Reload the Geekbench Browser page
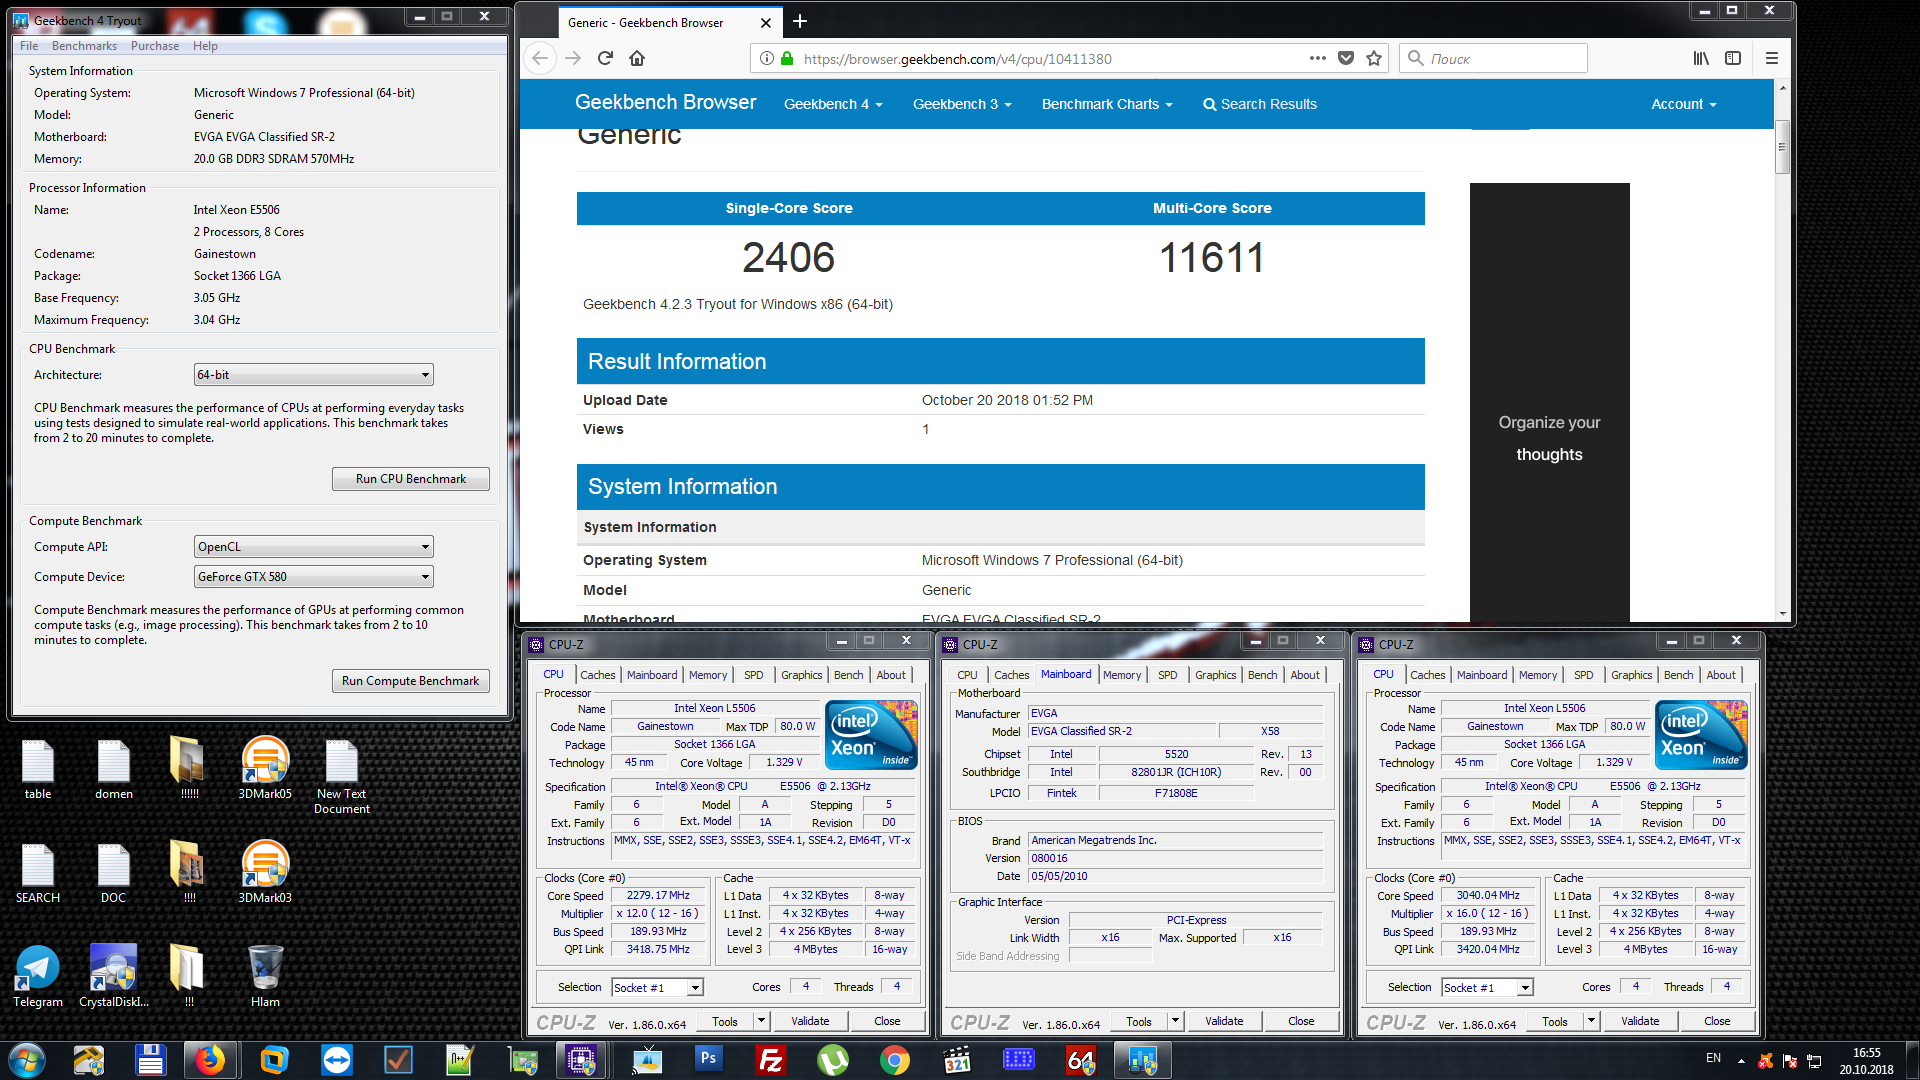Image resolution: width=1920 pixels, height=1080 pixels. 605,58
